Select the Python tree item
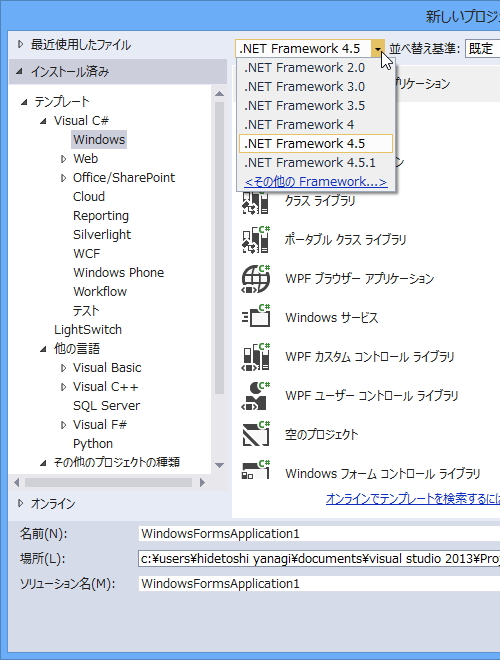 coord(93,444)
